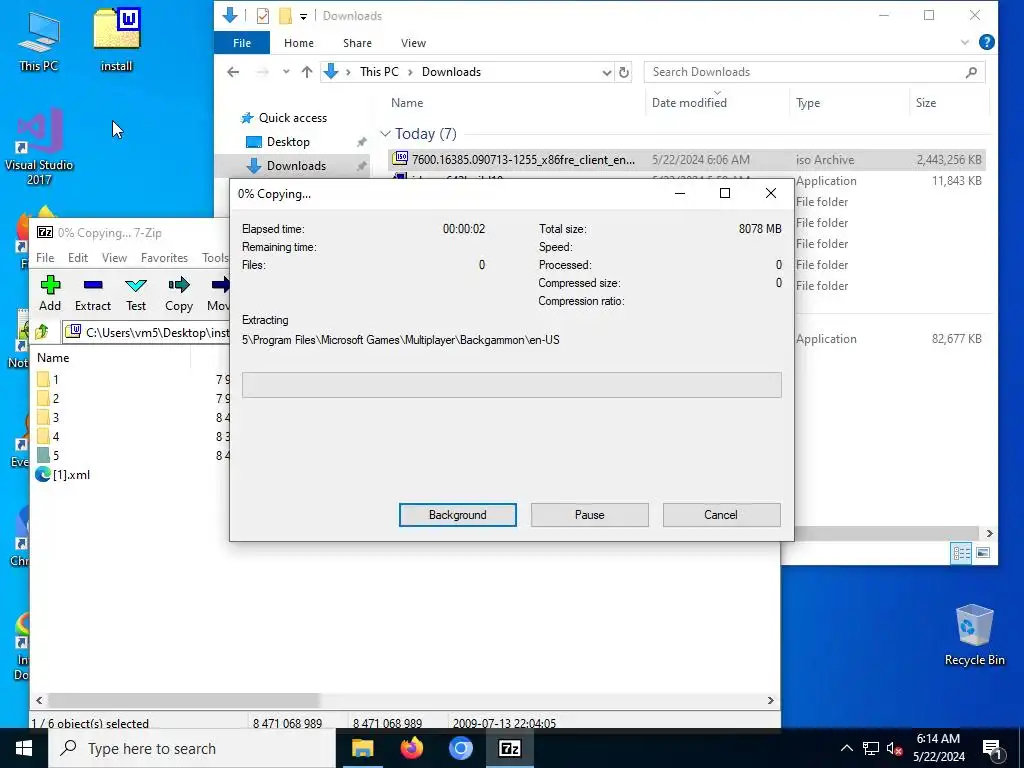This screenshot has width=1024, height=768.
Task: Open recent locations dropdown in Explorer
Action: coord(286,72)
